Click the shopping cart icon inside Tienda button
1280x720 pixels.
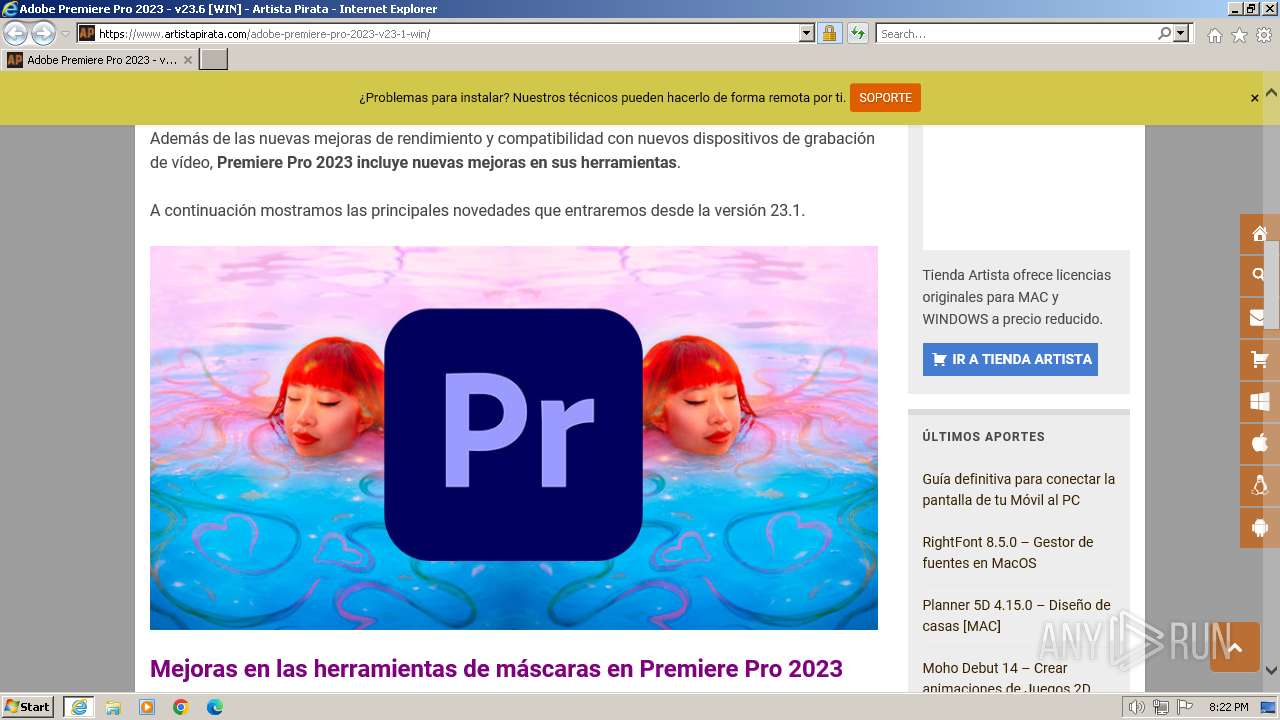coord(939,360)
